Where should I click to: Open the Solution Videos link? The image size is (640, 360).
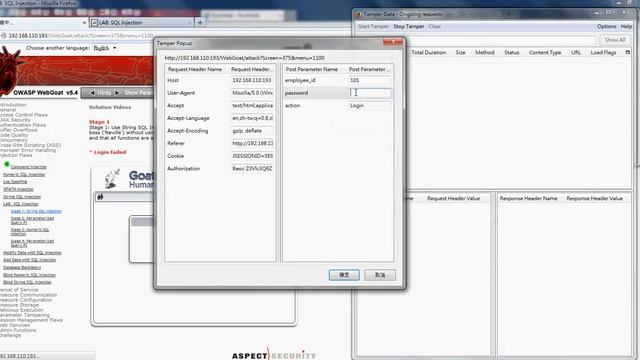click(110, 107)
